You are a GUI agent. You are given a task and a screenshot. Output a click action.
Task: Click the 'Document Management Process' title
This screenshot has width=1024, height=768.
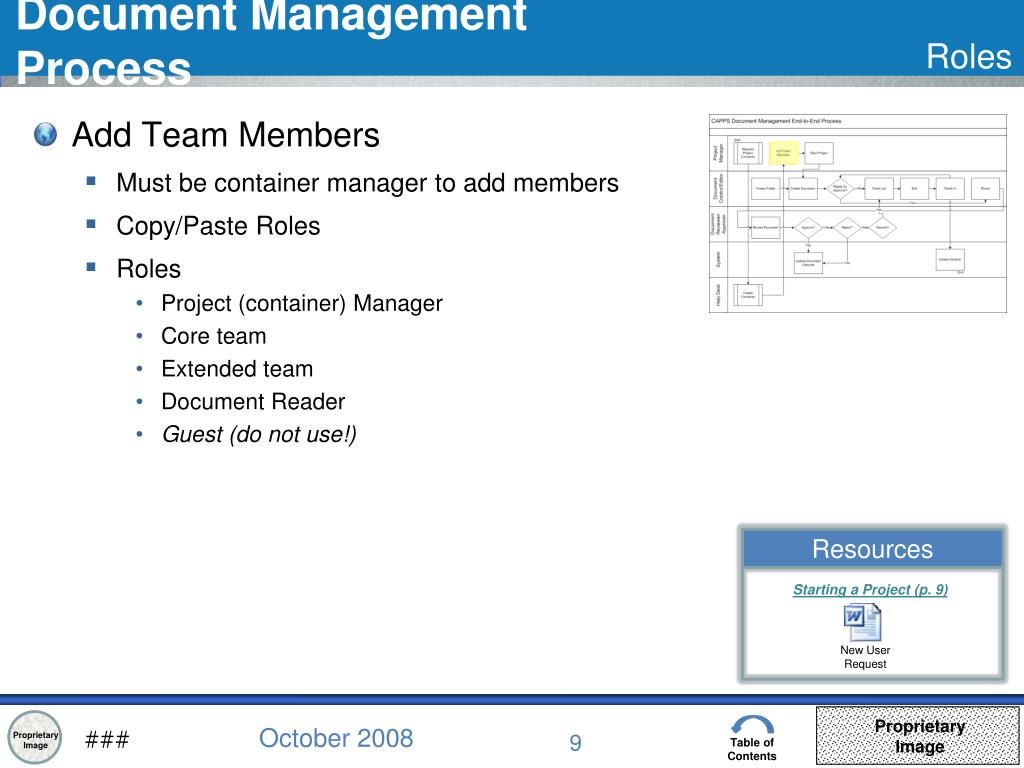[x=271, y=40]
